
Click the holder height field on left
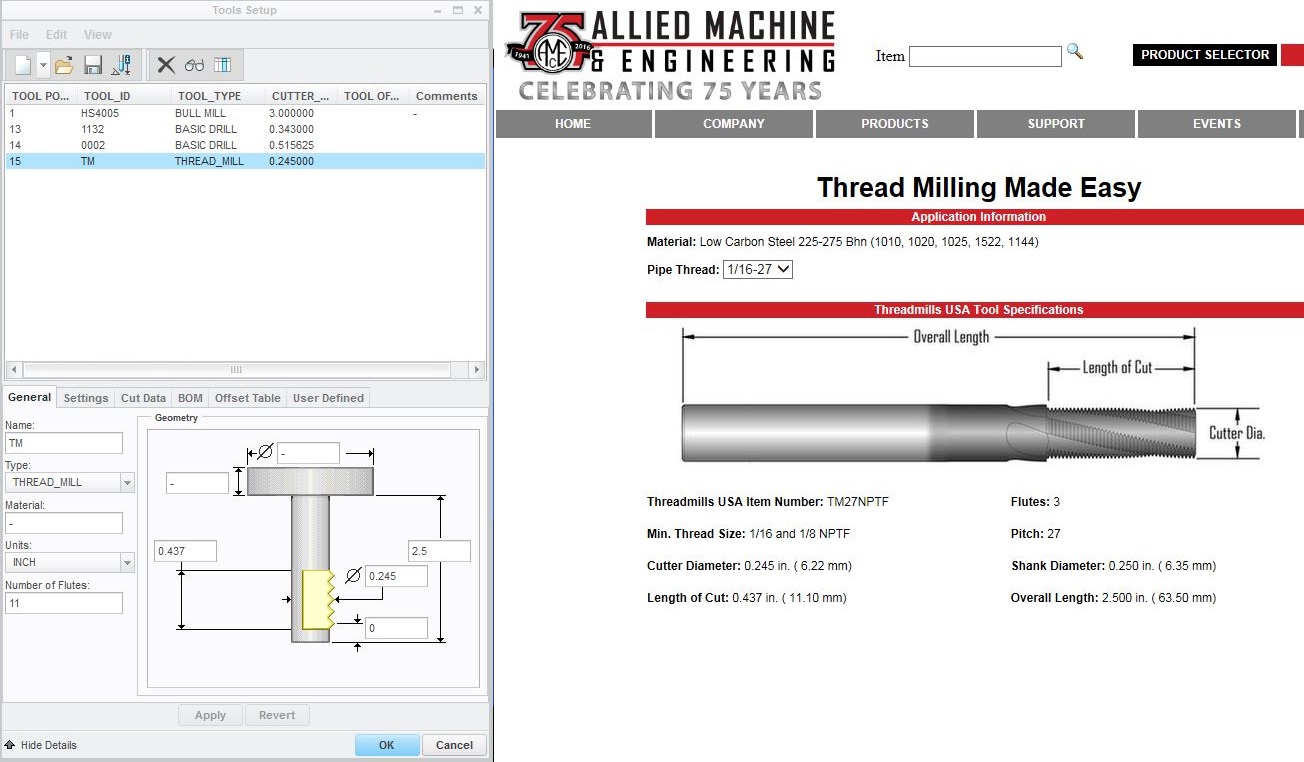[x=197, y=483]
